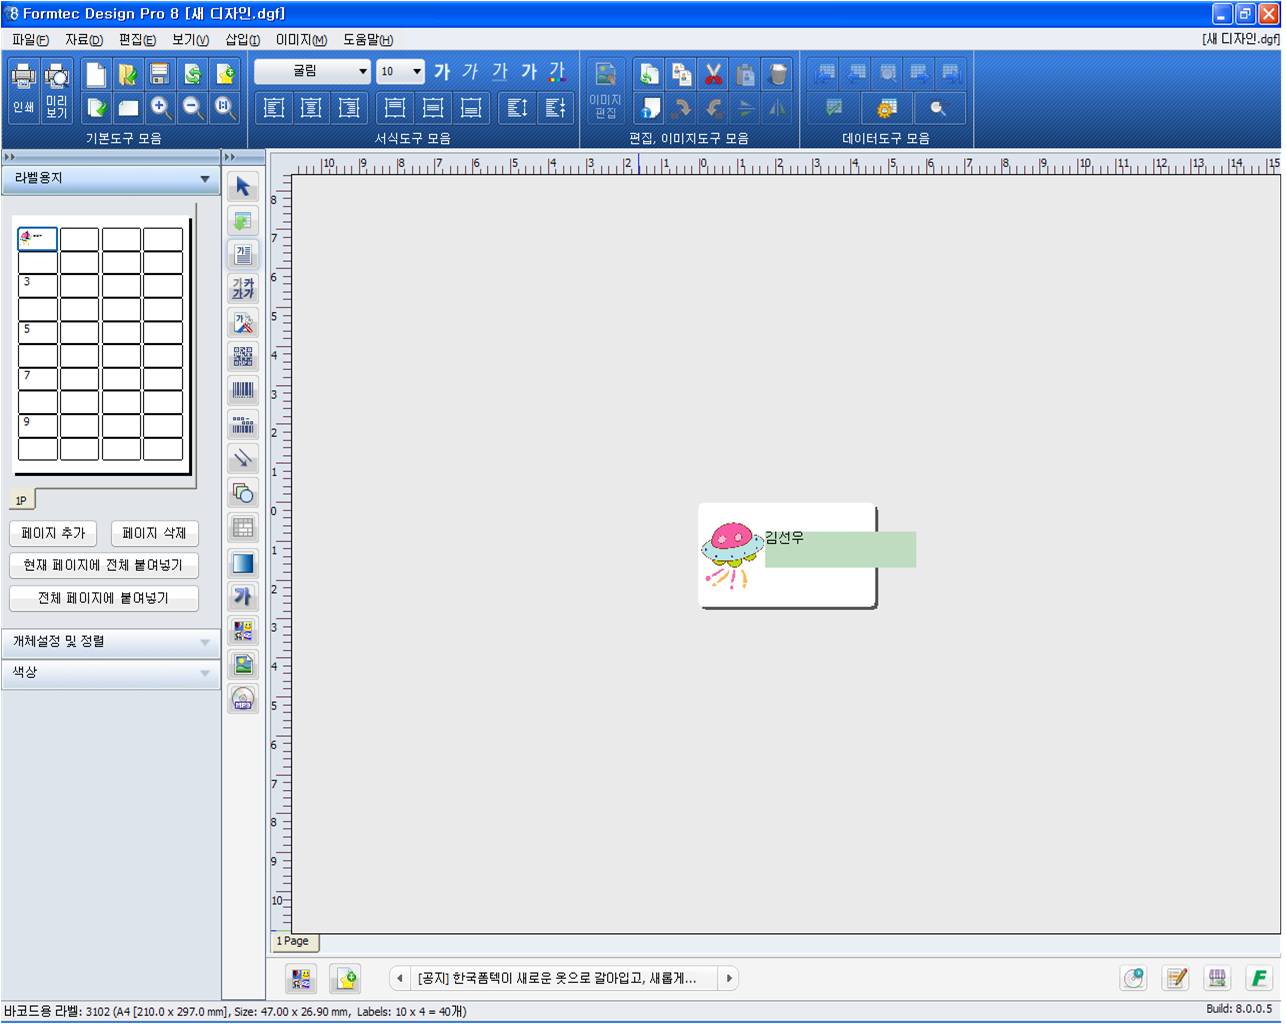Select the arrow pointer tool
Image resolution: width=1286 pixels, height=1024 pixels.
pos(243,187)
